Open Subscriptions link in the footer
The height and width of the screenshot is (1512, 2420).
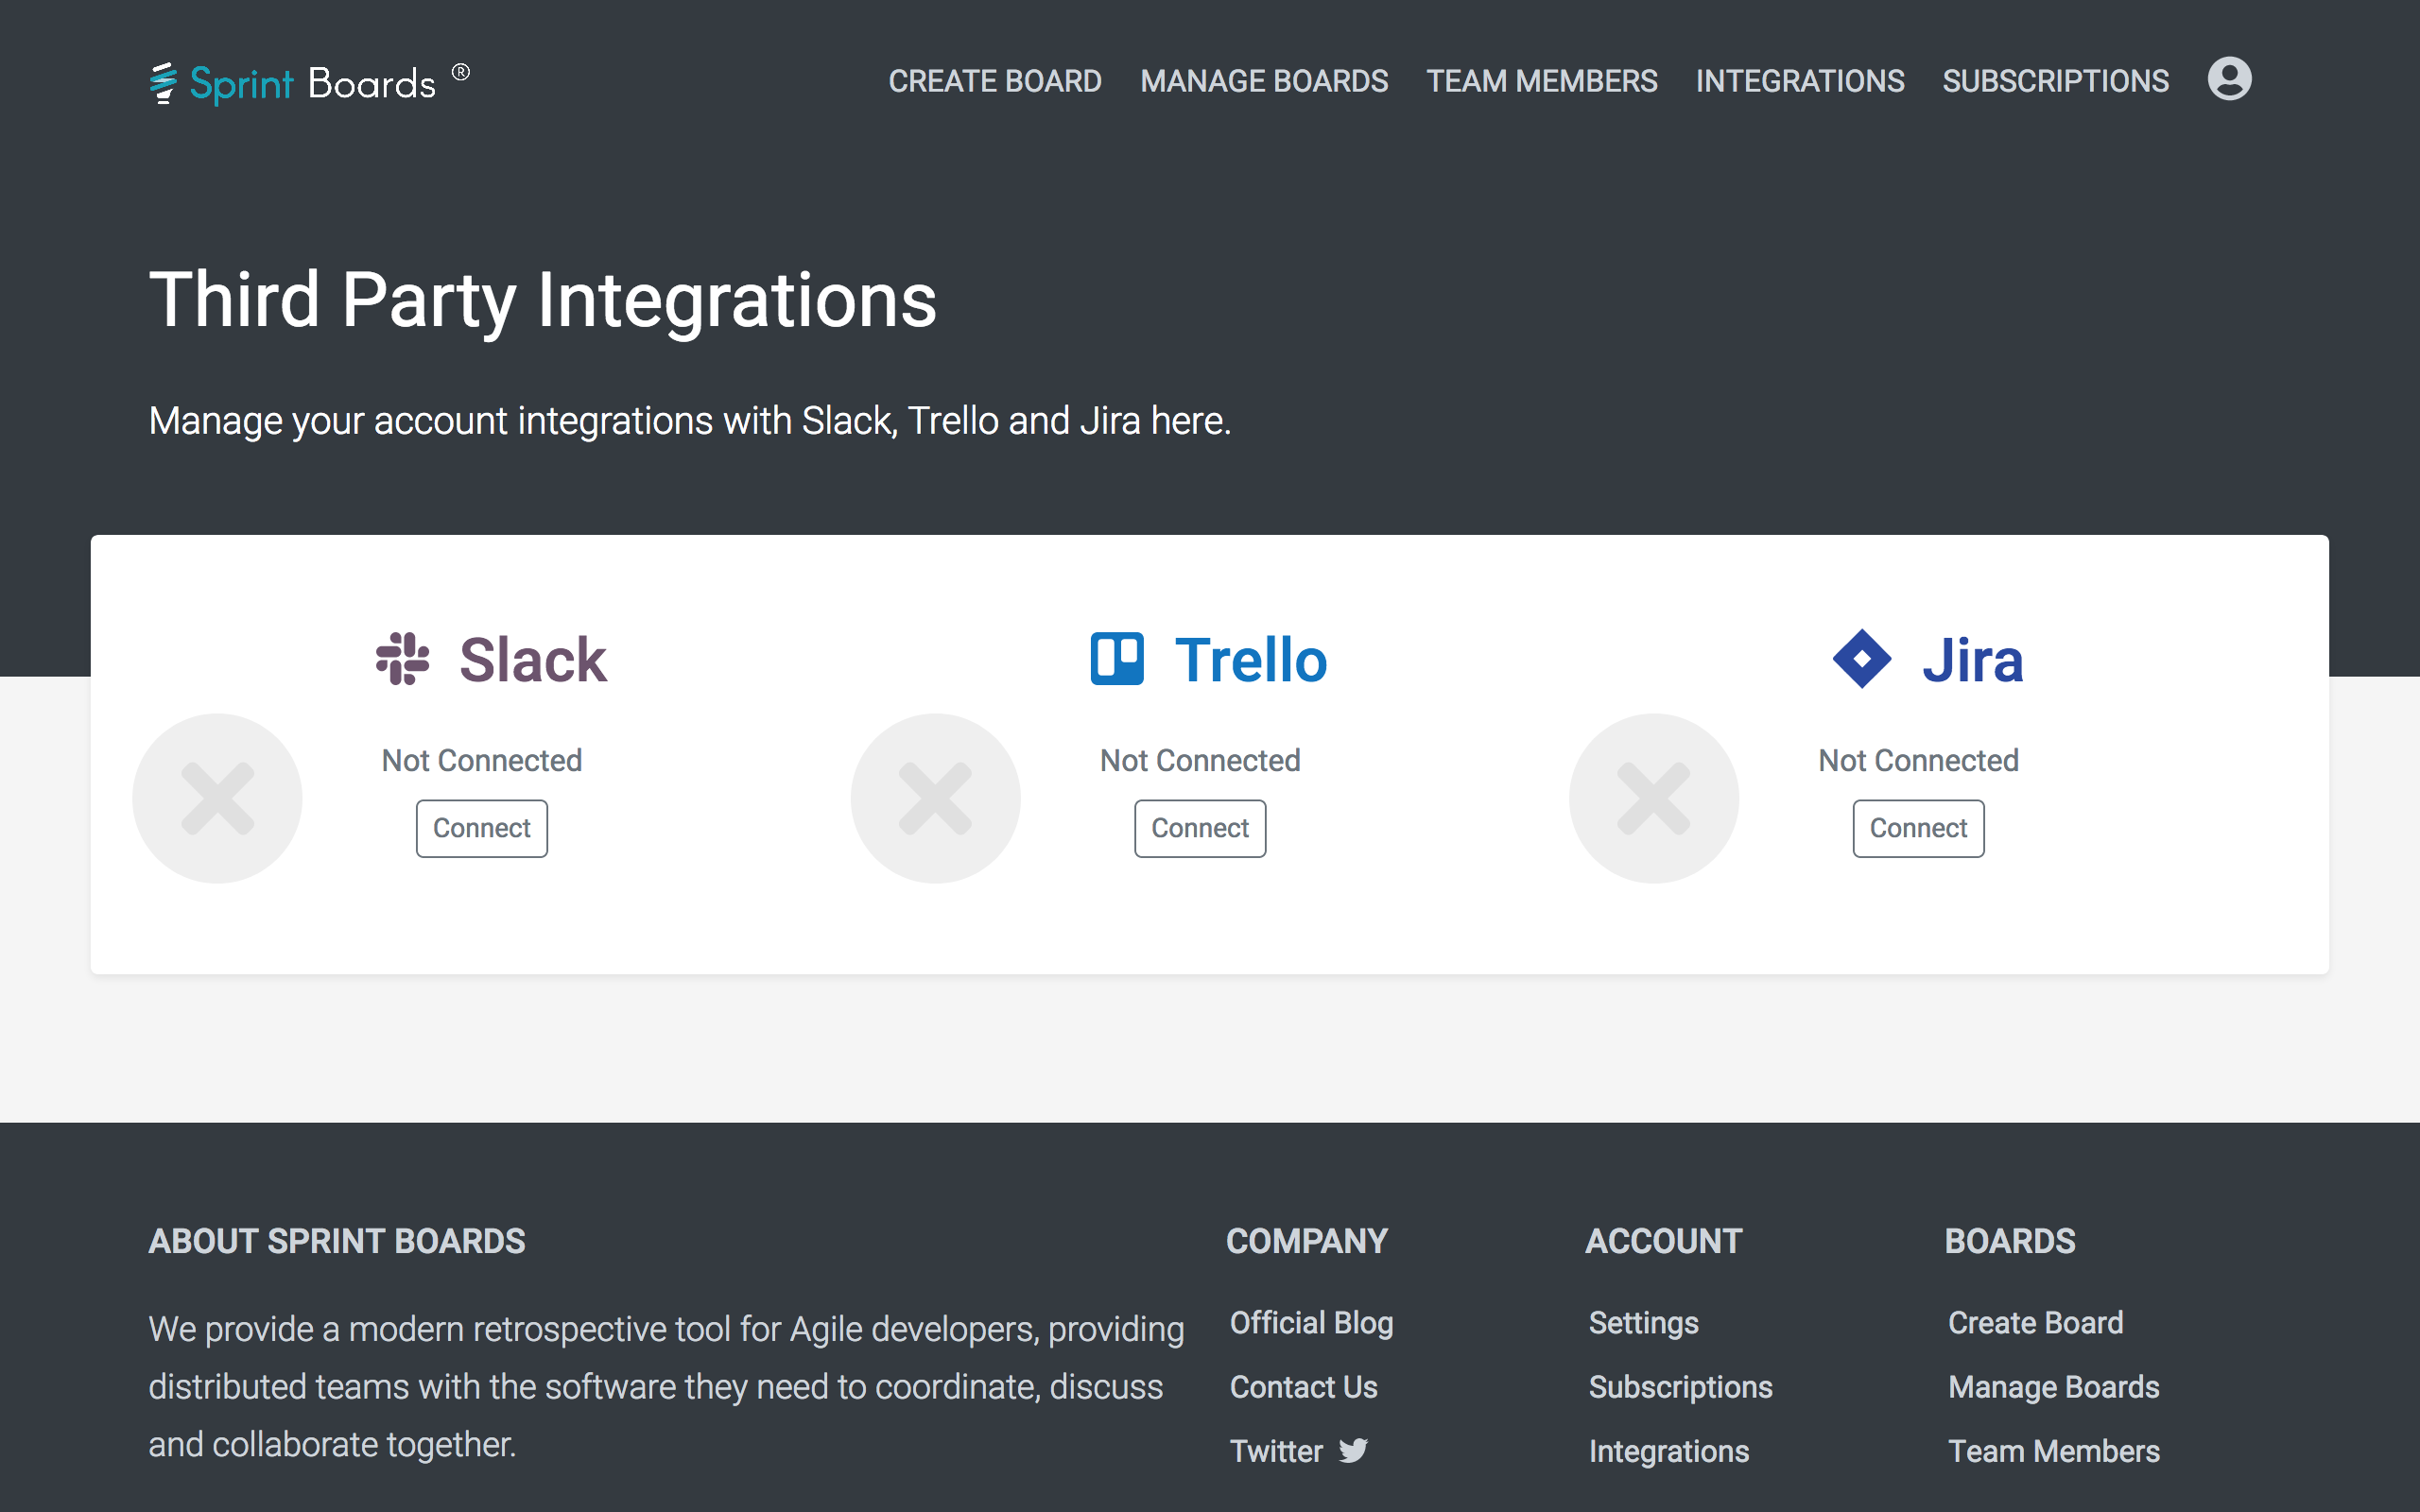tap(1680, 1387)
